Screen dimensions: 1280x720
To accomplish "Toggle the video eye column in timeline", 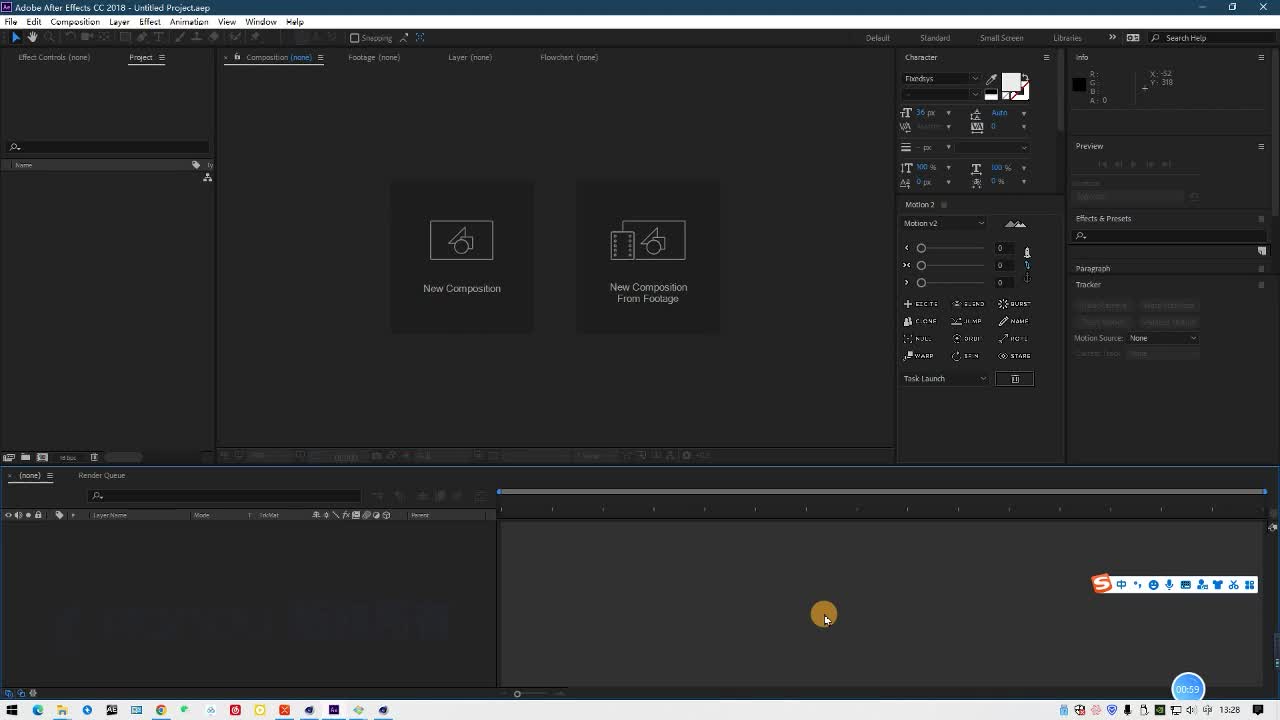I will pyautogui.click(x=8, y=515).
